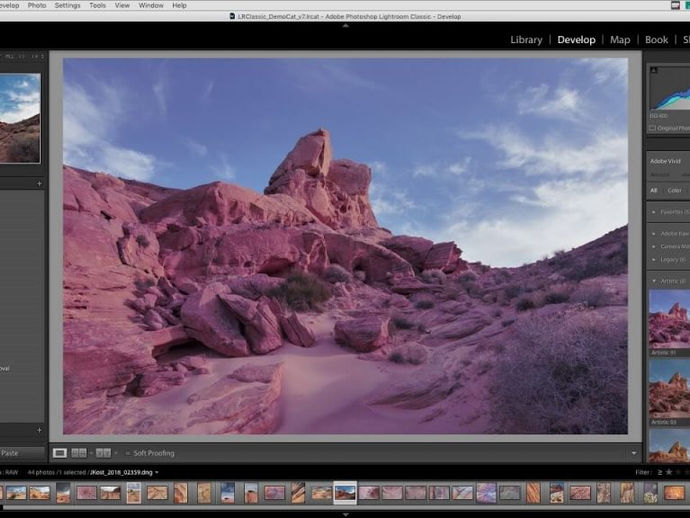Expand the Camera Matching profiles group

tap(654, 246)
